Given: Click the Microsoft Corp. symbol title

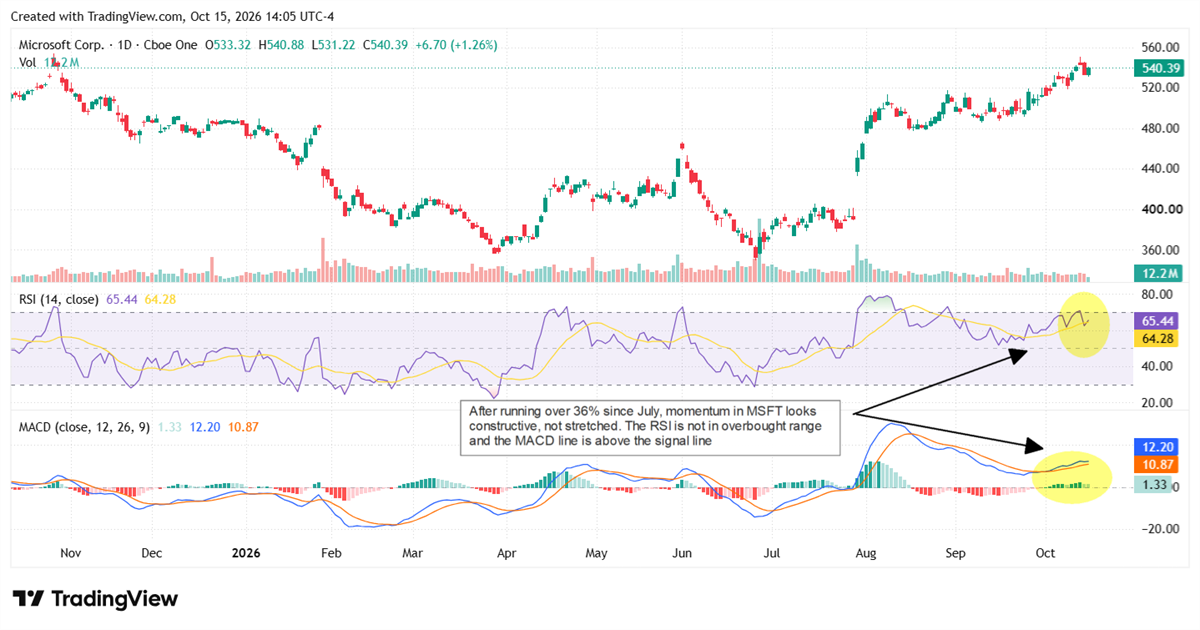Looking at the screenshot, I should [60, 45].
